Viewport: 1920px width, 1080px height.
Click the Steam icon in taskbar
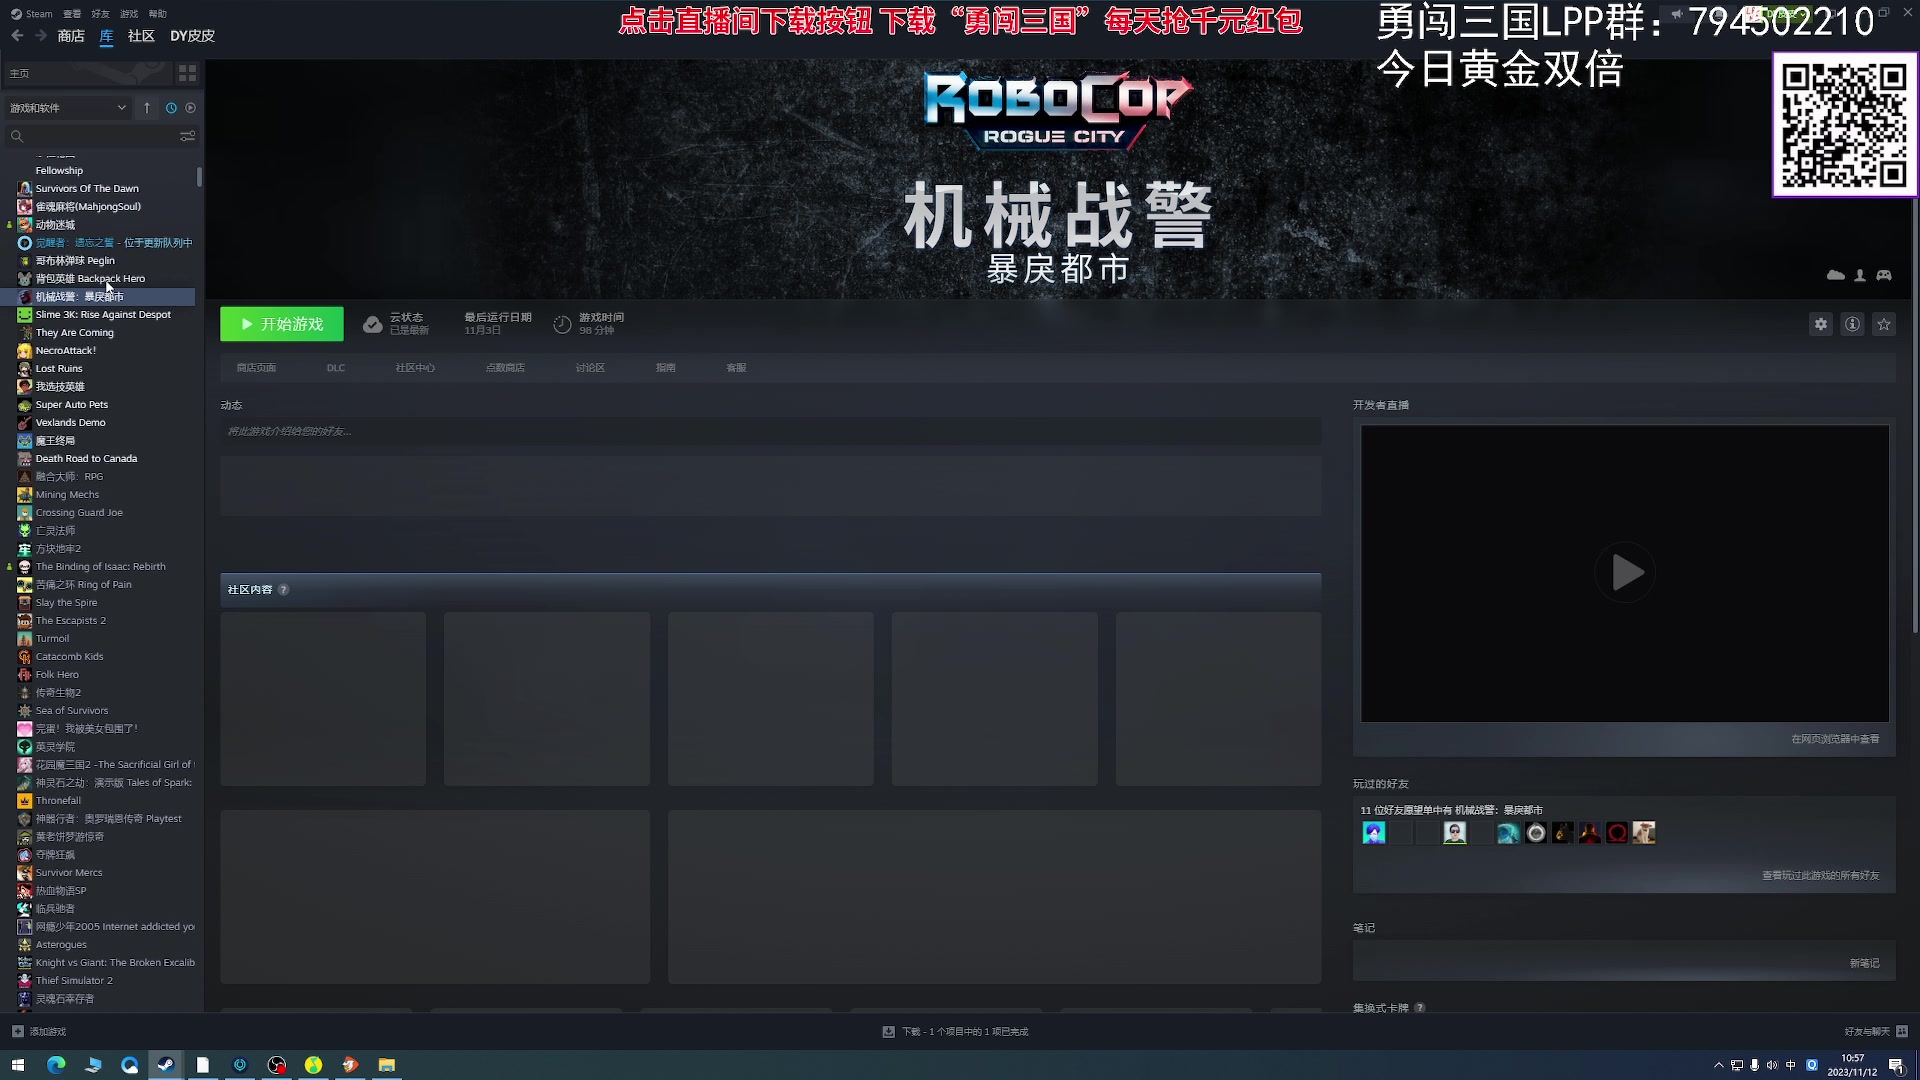(166, 1065)
